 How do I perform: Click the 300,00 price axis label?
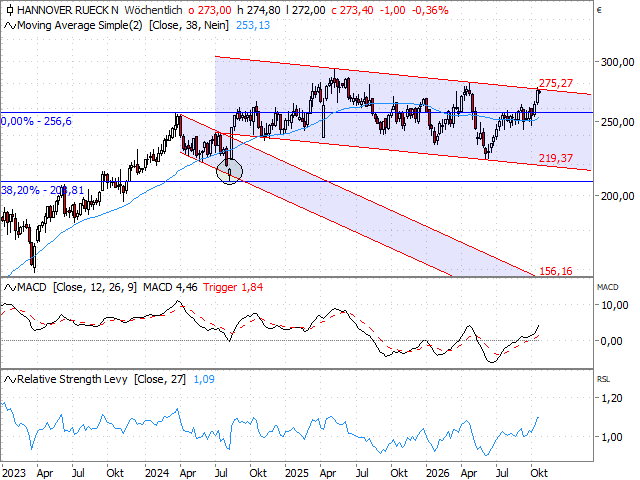click(x=617, y=62)
